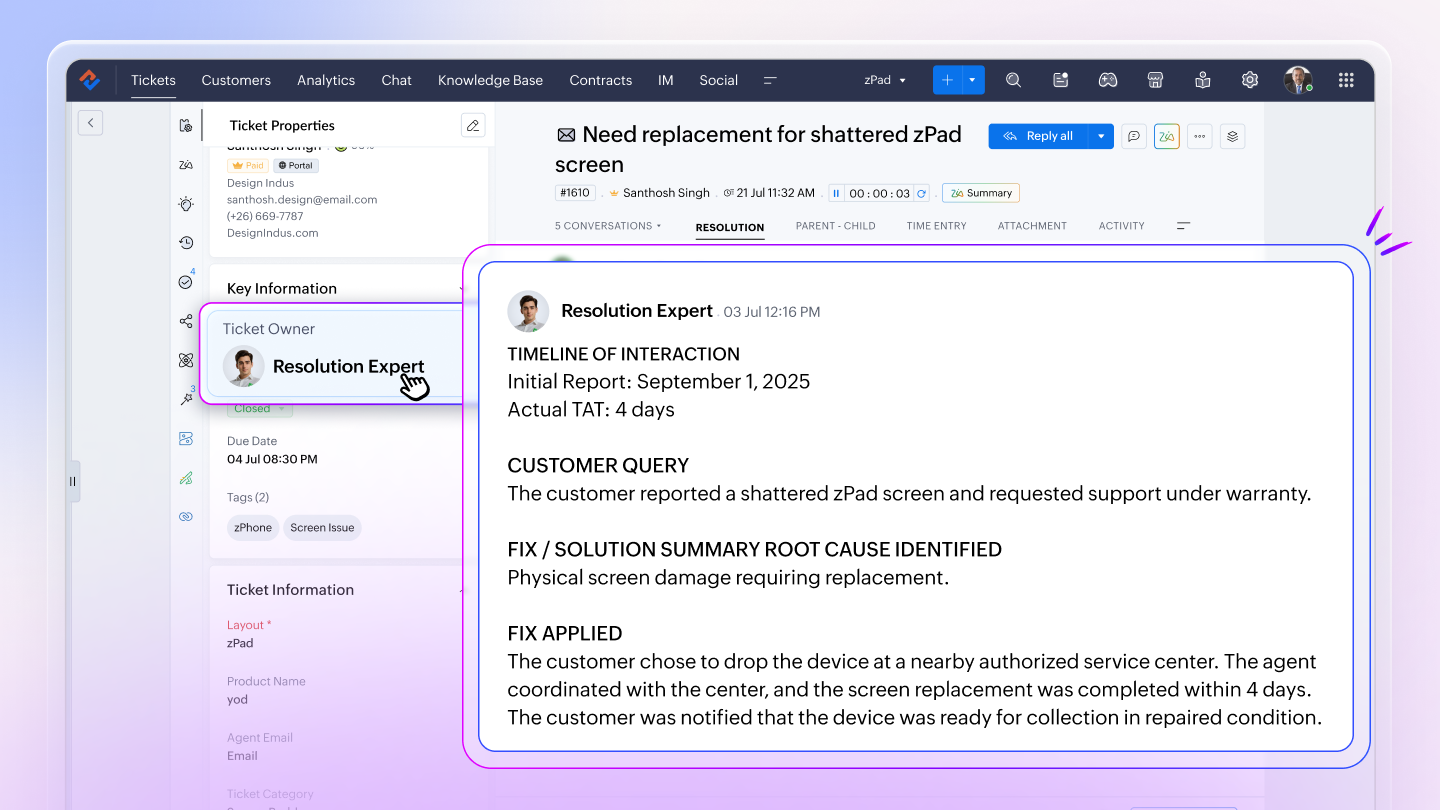Viewport: 1440px width, 810px height.
Task: Open the Zia panel in the side rail
Action: (186, 165)
